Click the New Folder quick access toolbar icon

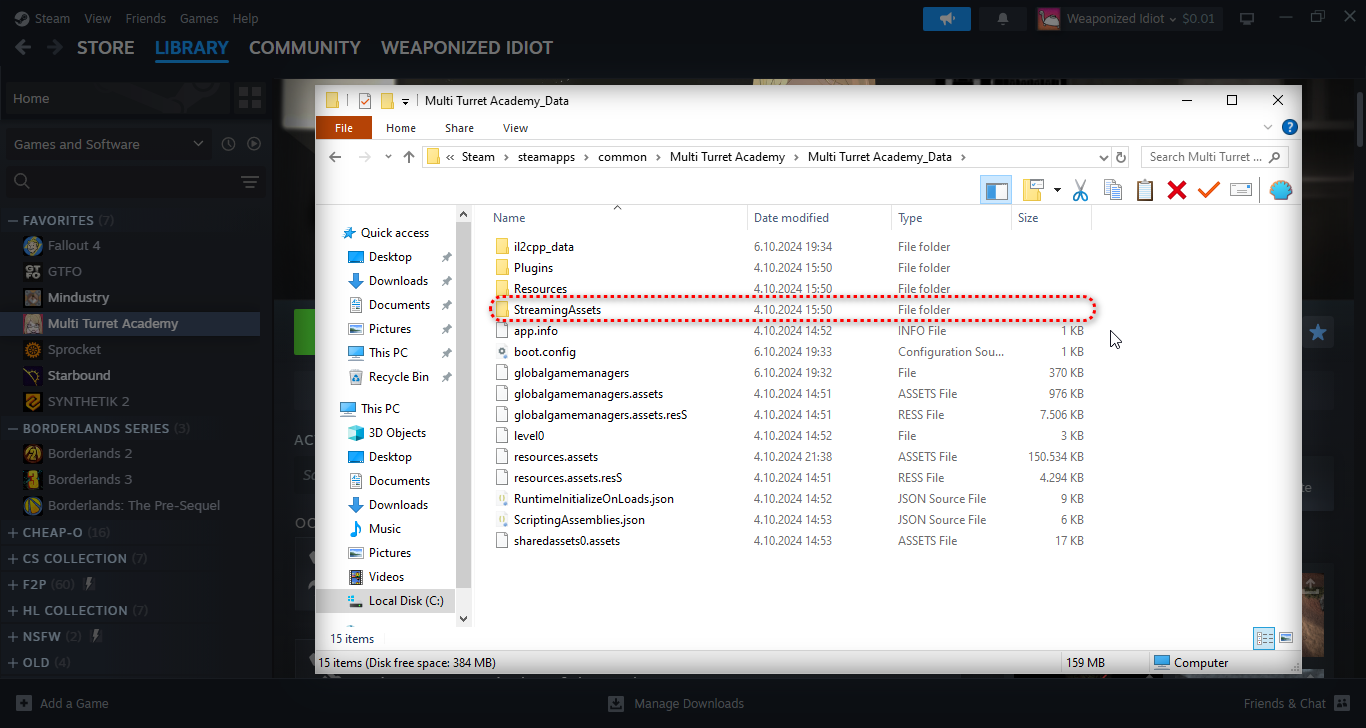[x=387, y=101]
